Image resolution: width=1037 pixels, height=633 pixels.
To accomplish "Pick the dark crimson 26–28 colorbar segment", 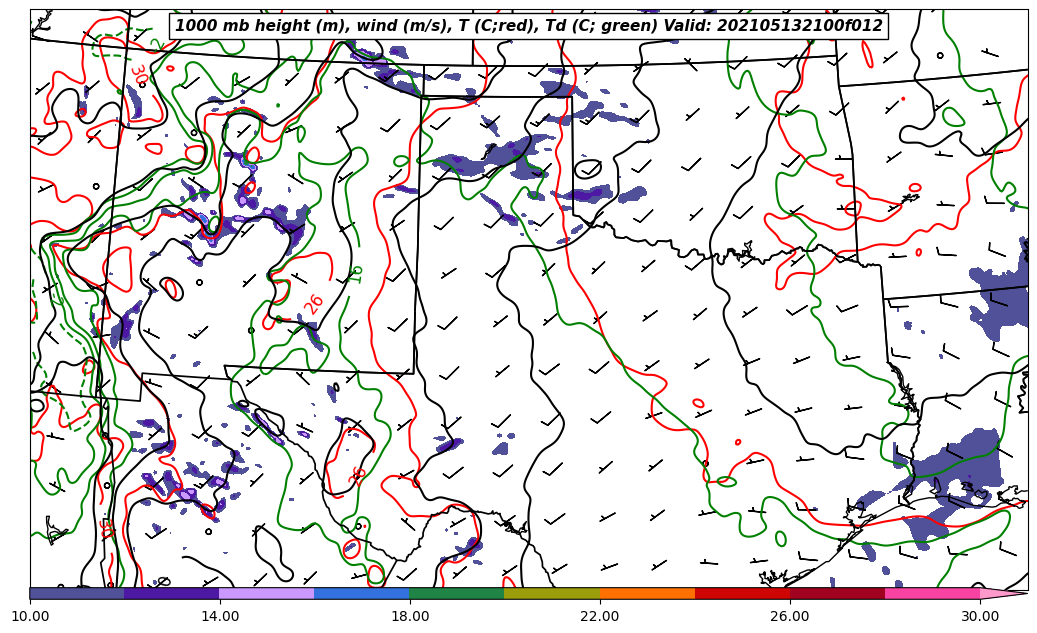I will click(837, 593).
